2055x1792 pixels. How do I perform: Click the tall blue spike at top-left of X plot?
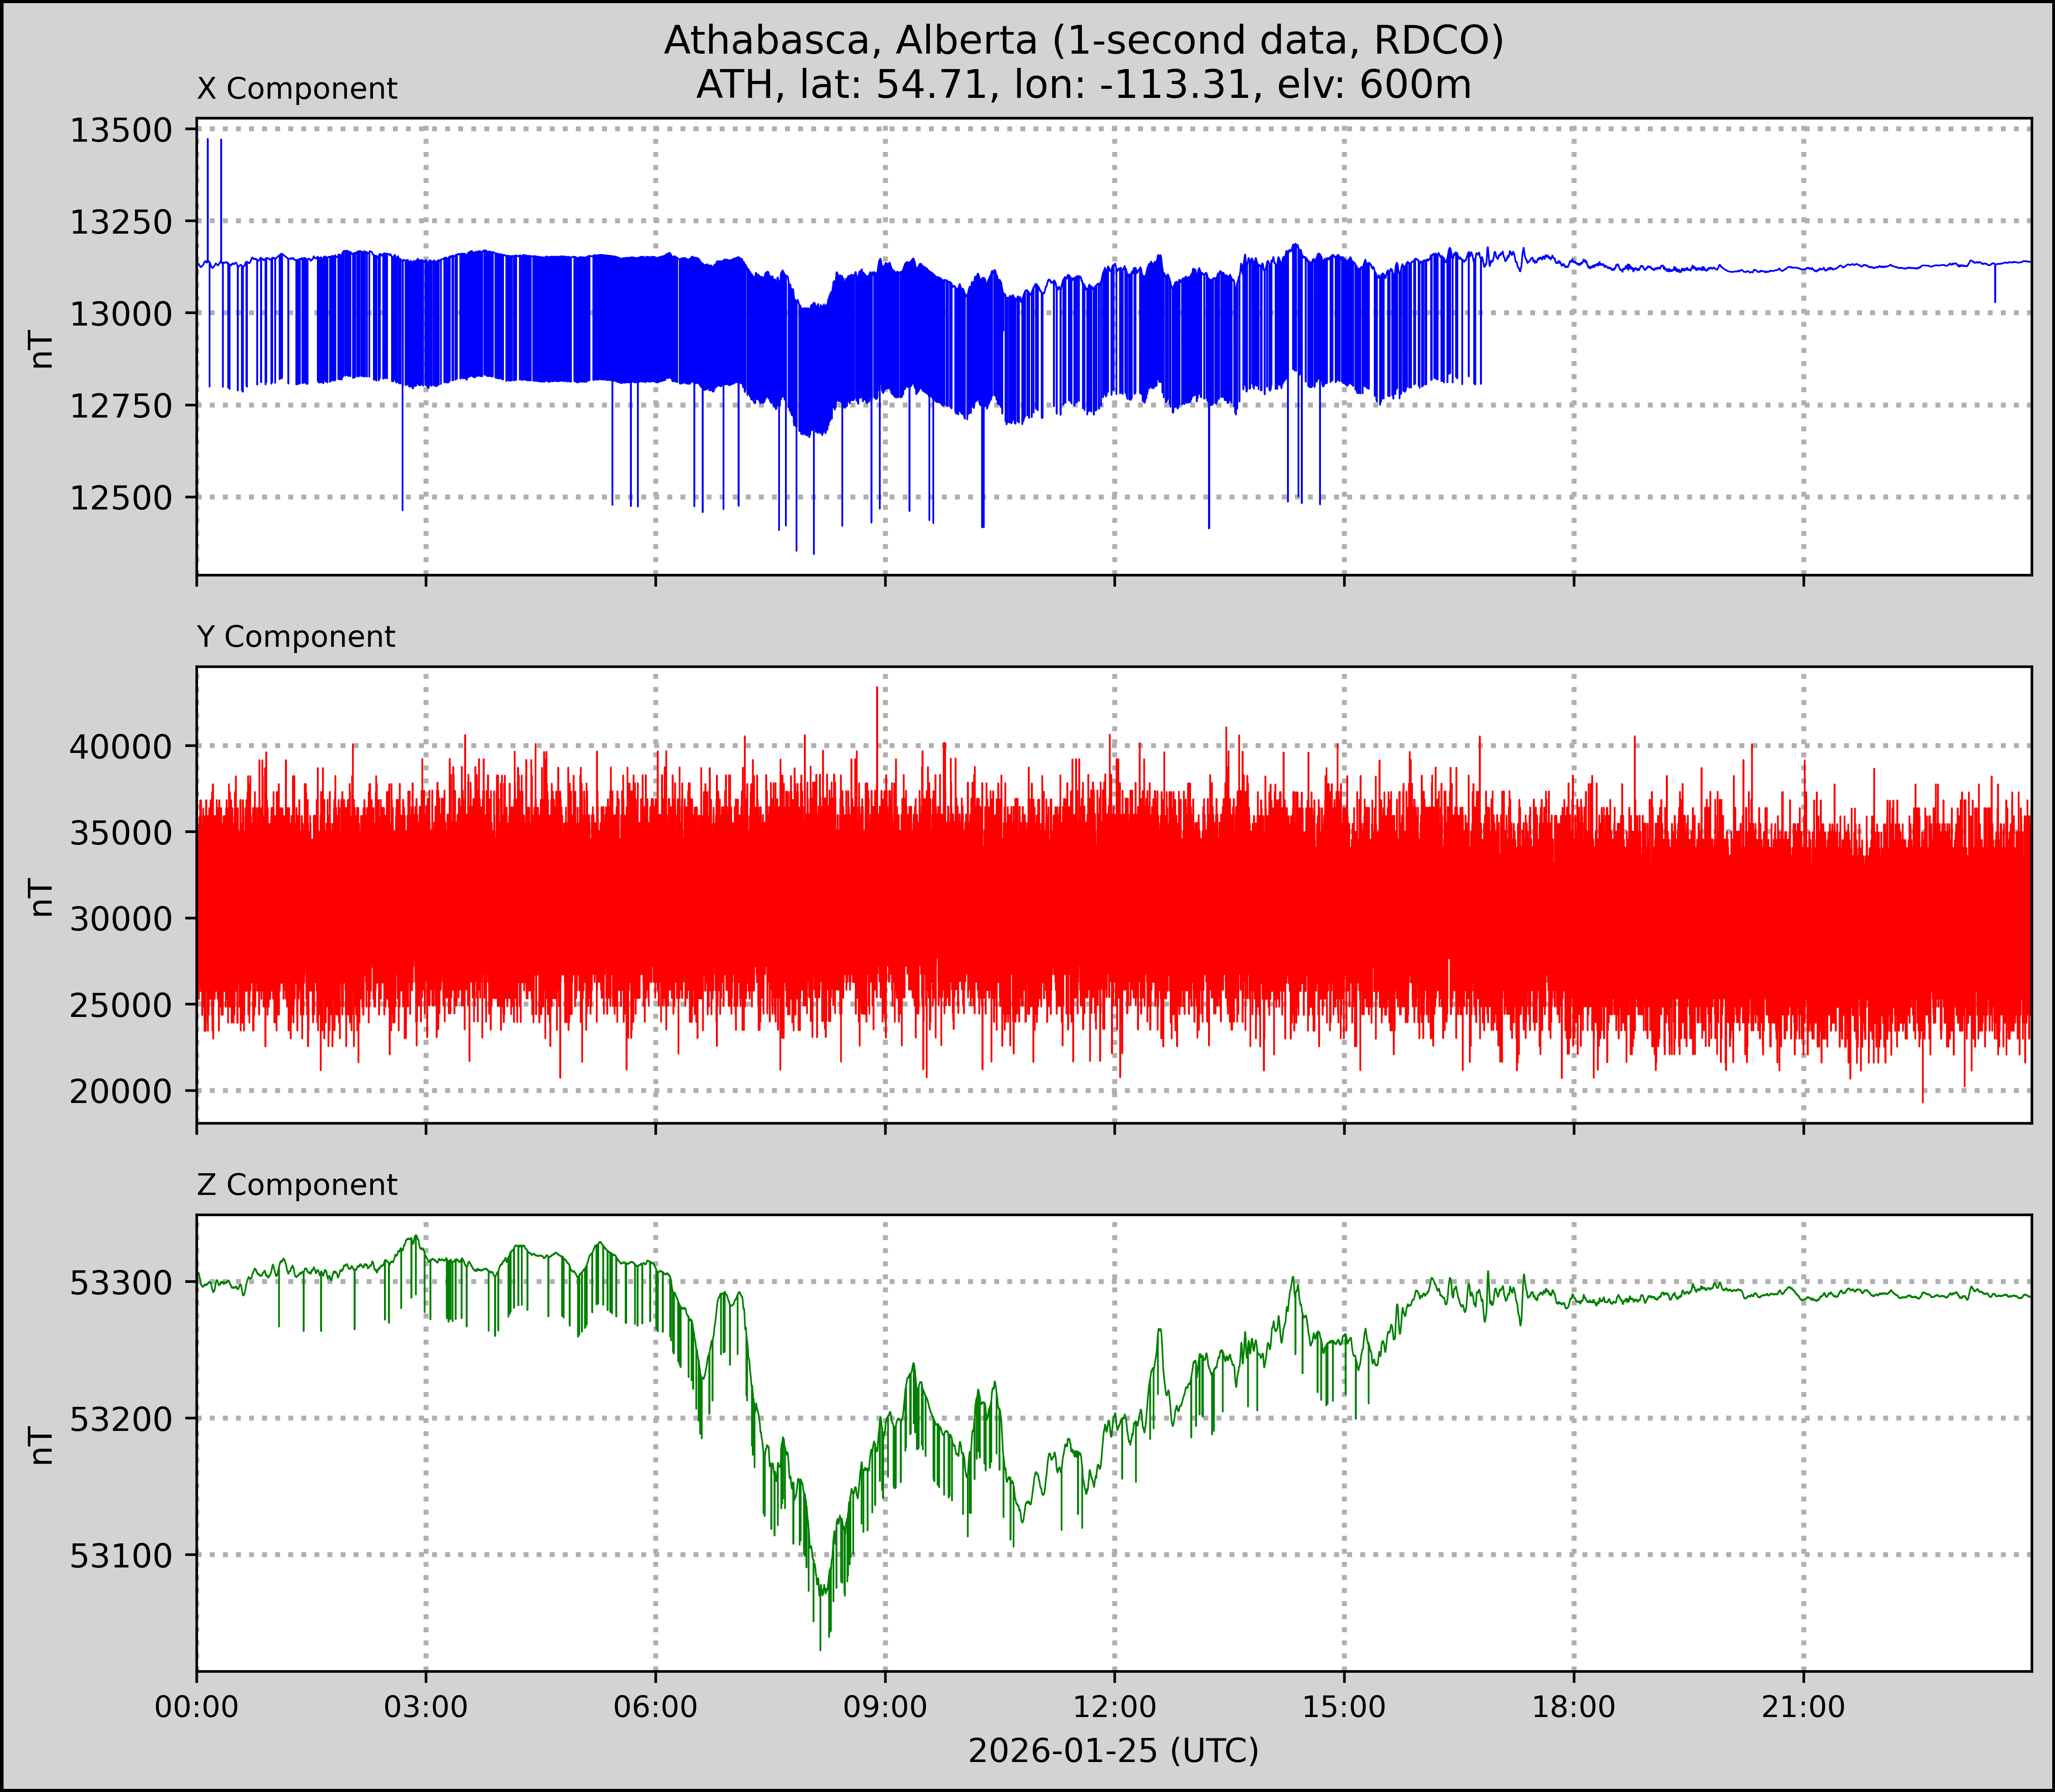coord(208,190)
